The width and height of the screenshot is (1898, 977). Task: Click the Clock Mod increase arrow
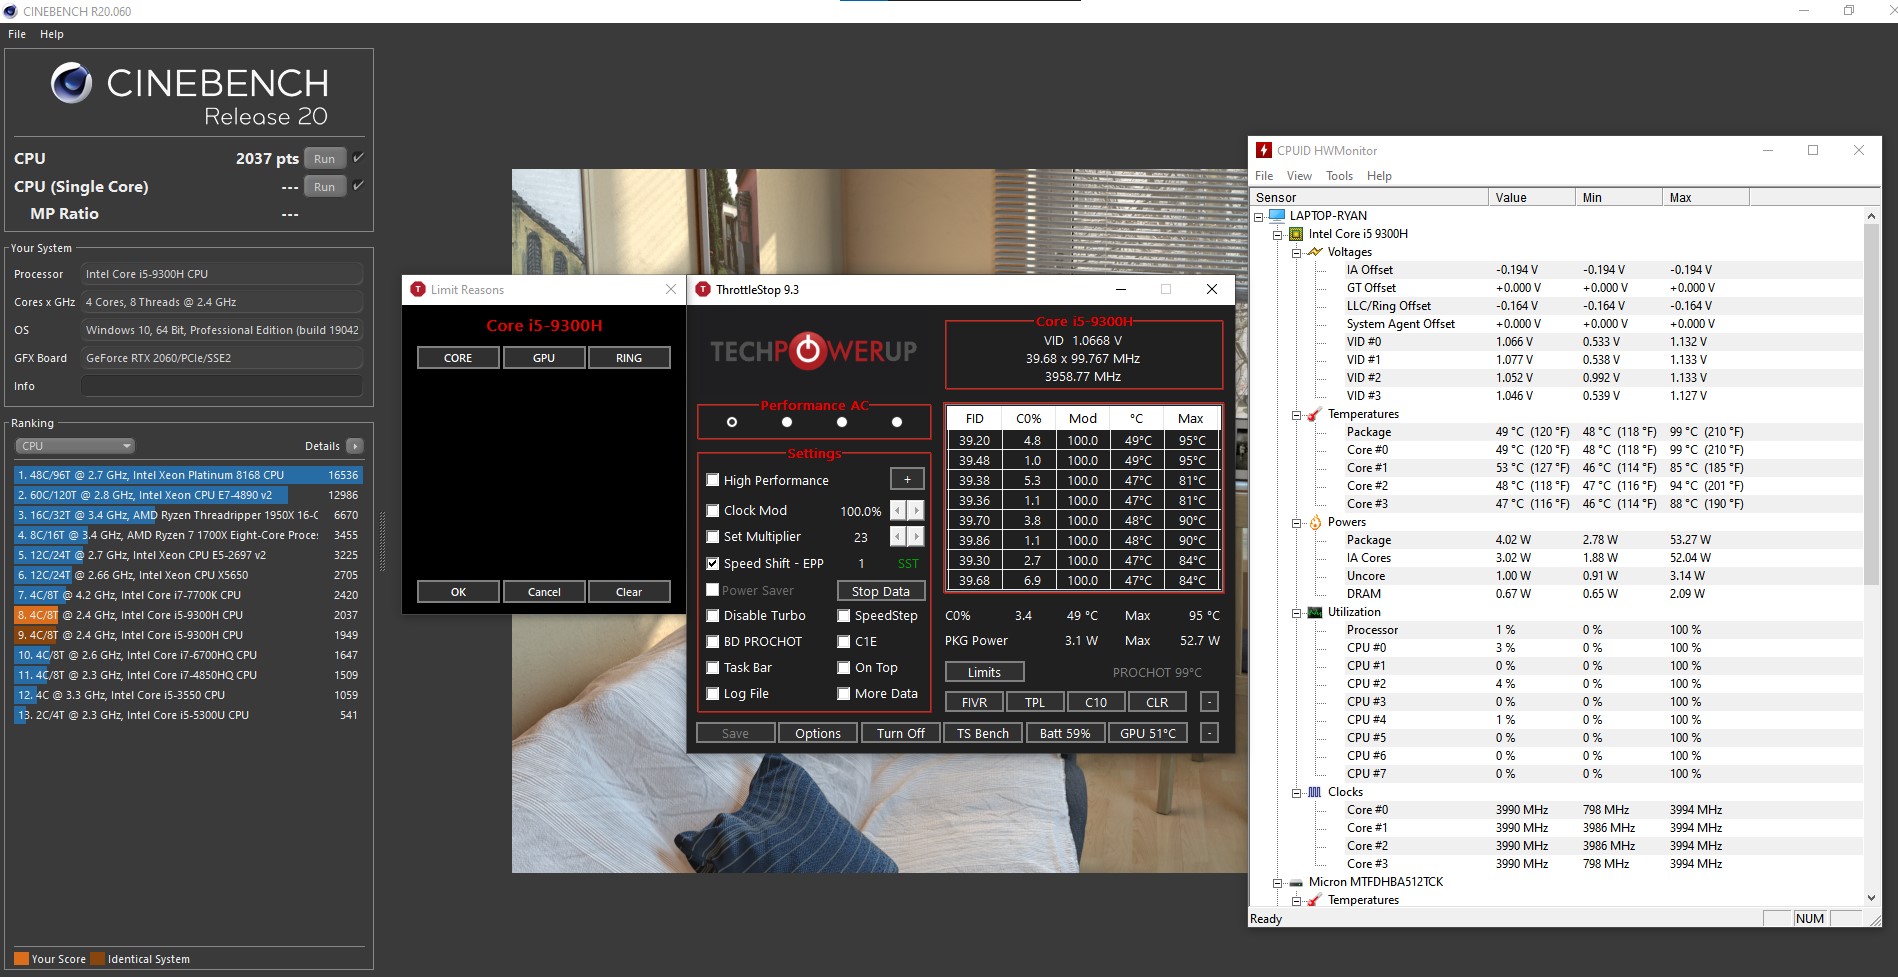pyautogui.click(x=916, y=510)
